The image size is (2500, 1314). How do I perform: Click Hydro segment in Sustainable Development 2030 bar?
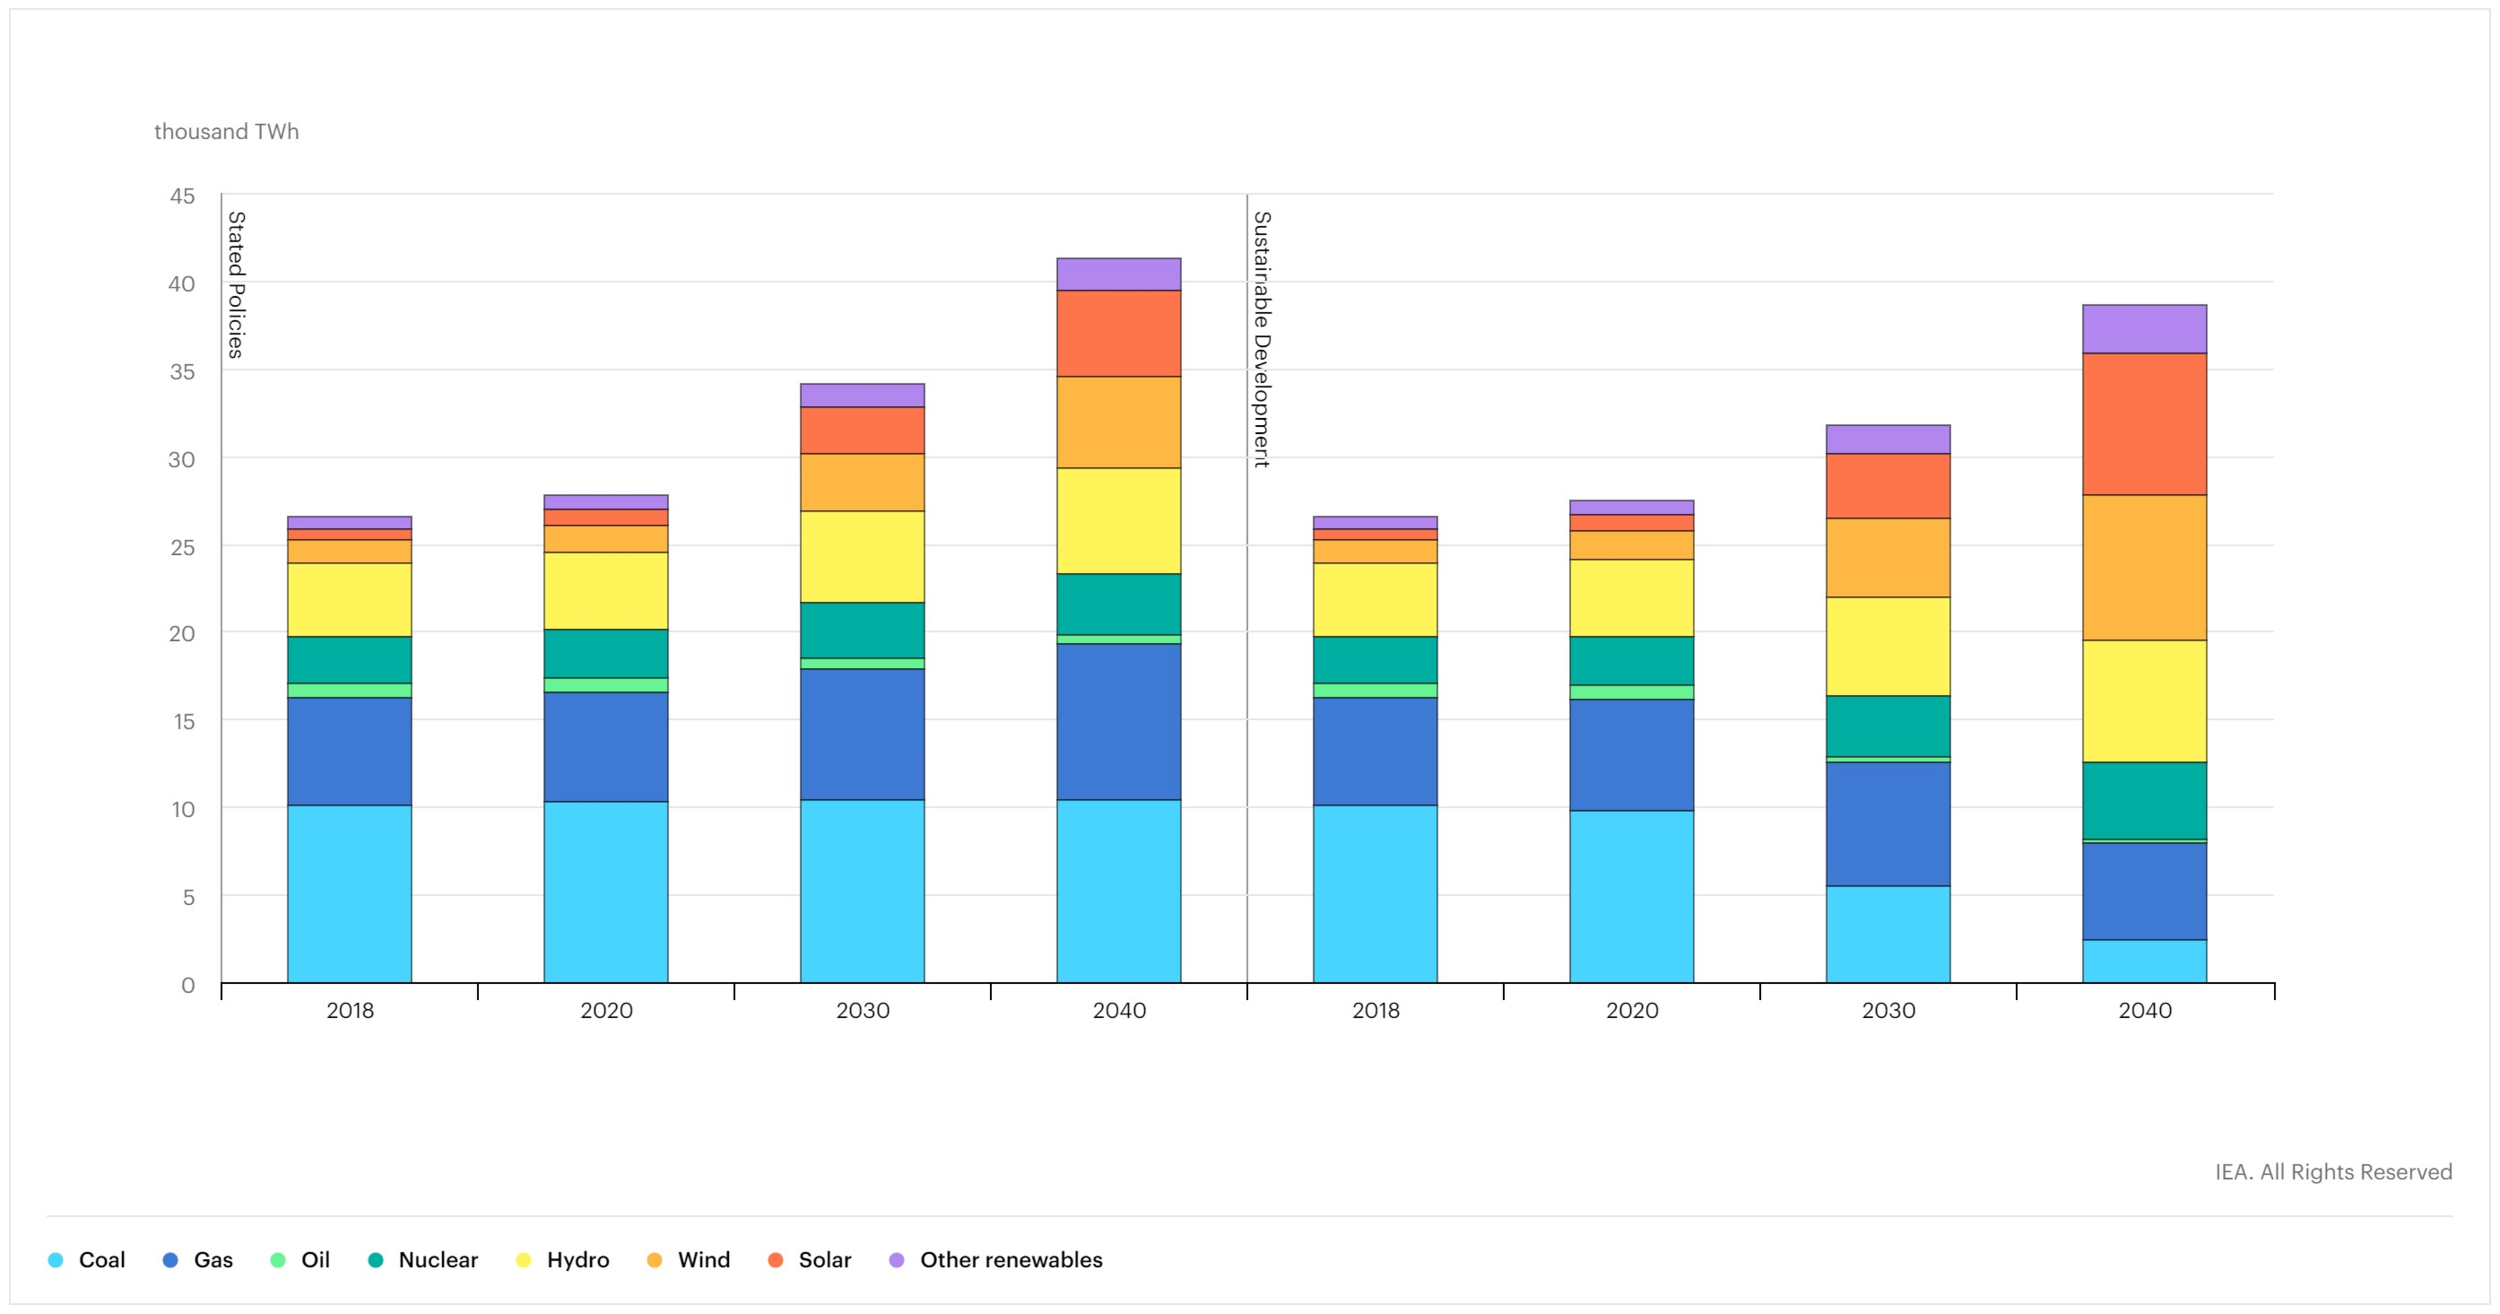coord(1887,646)
